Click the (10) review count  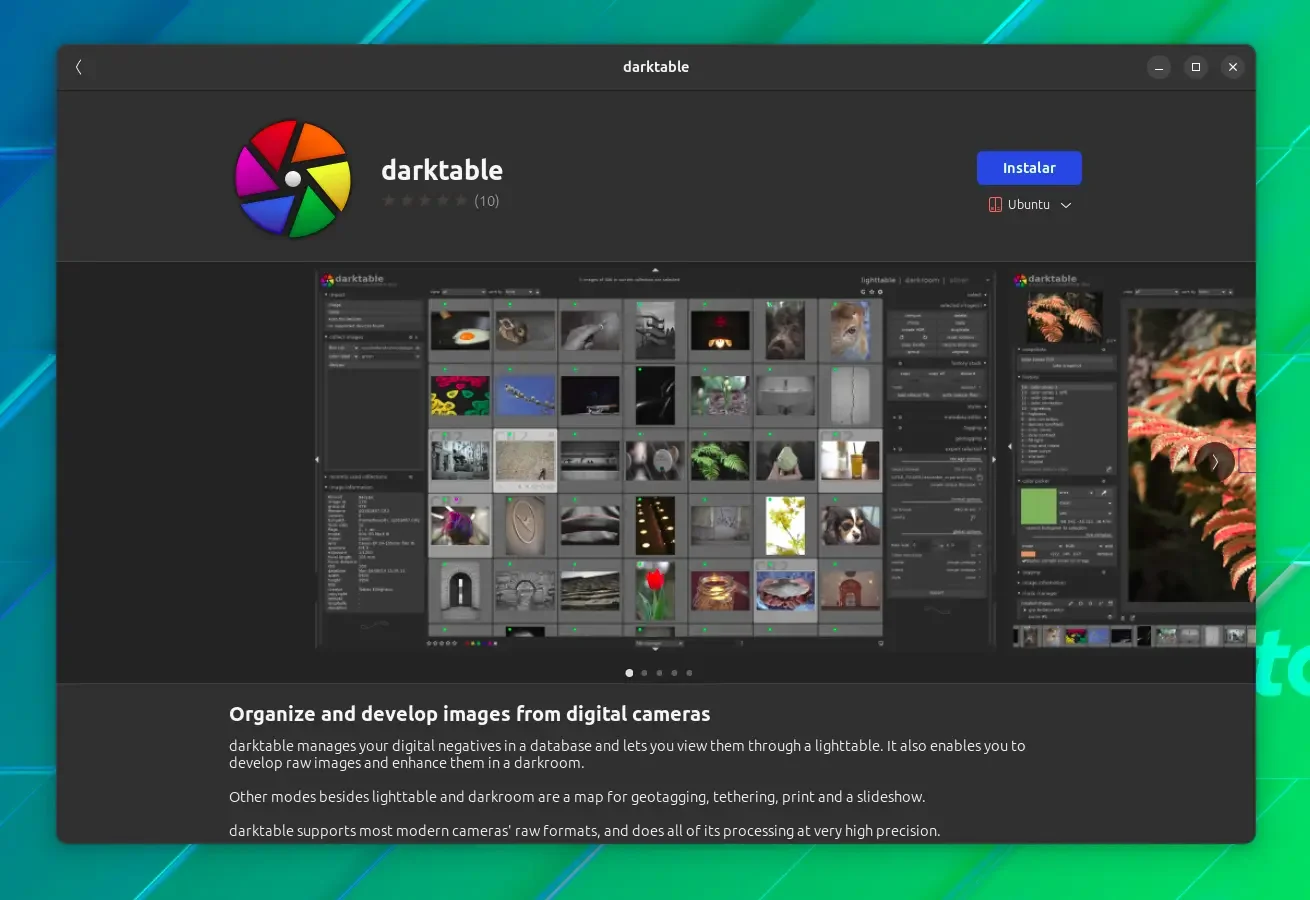coord(487,201)
